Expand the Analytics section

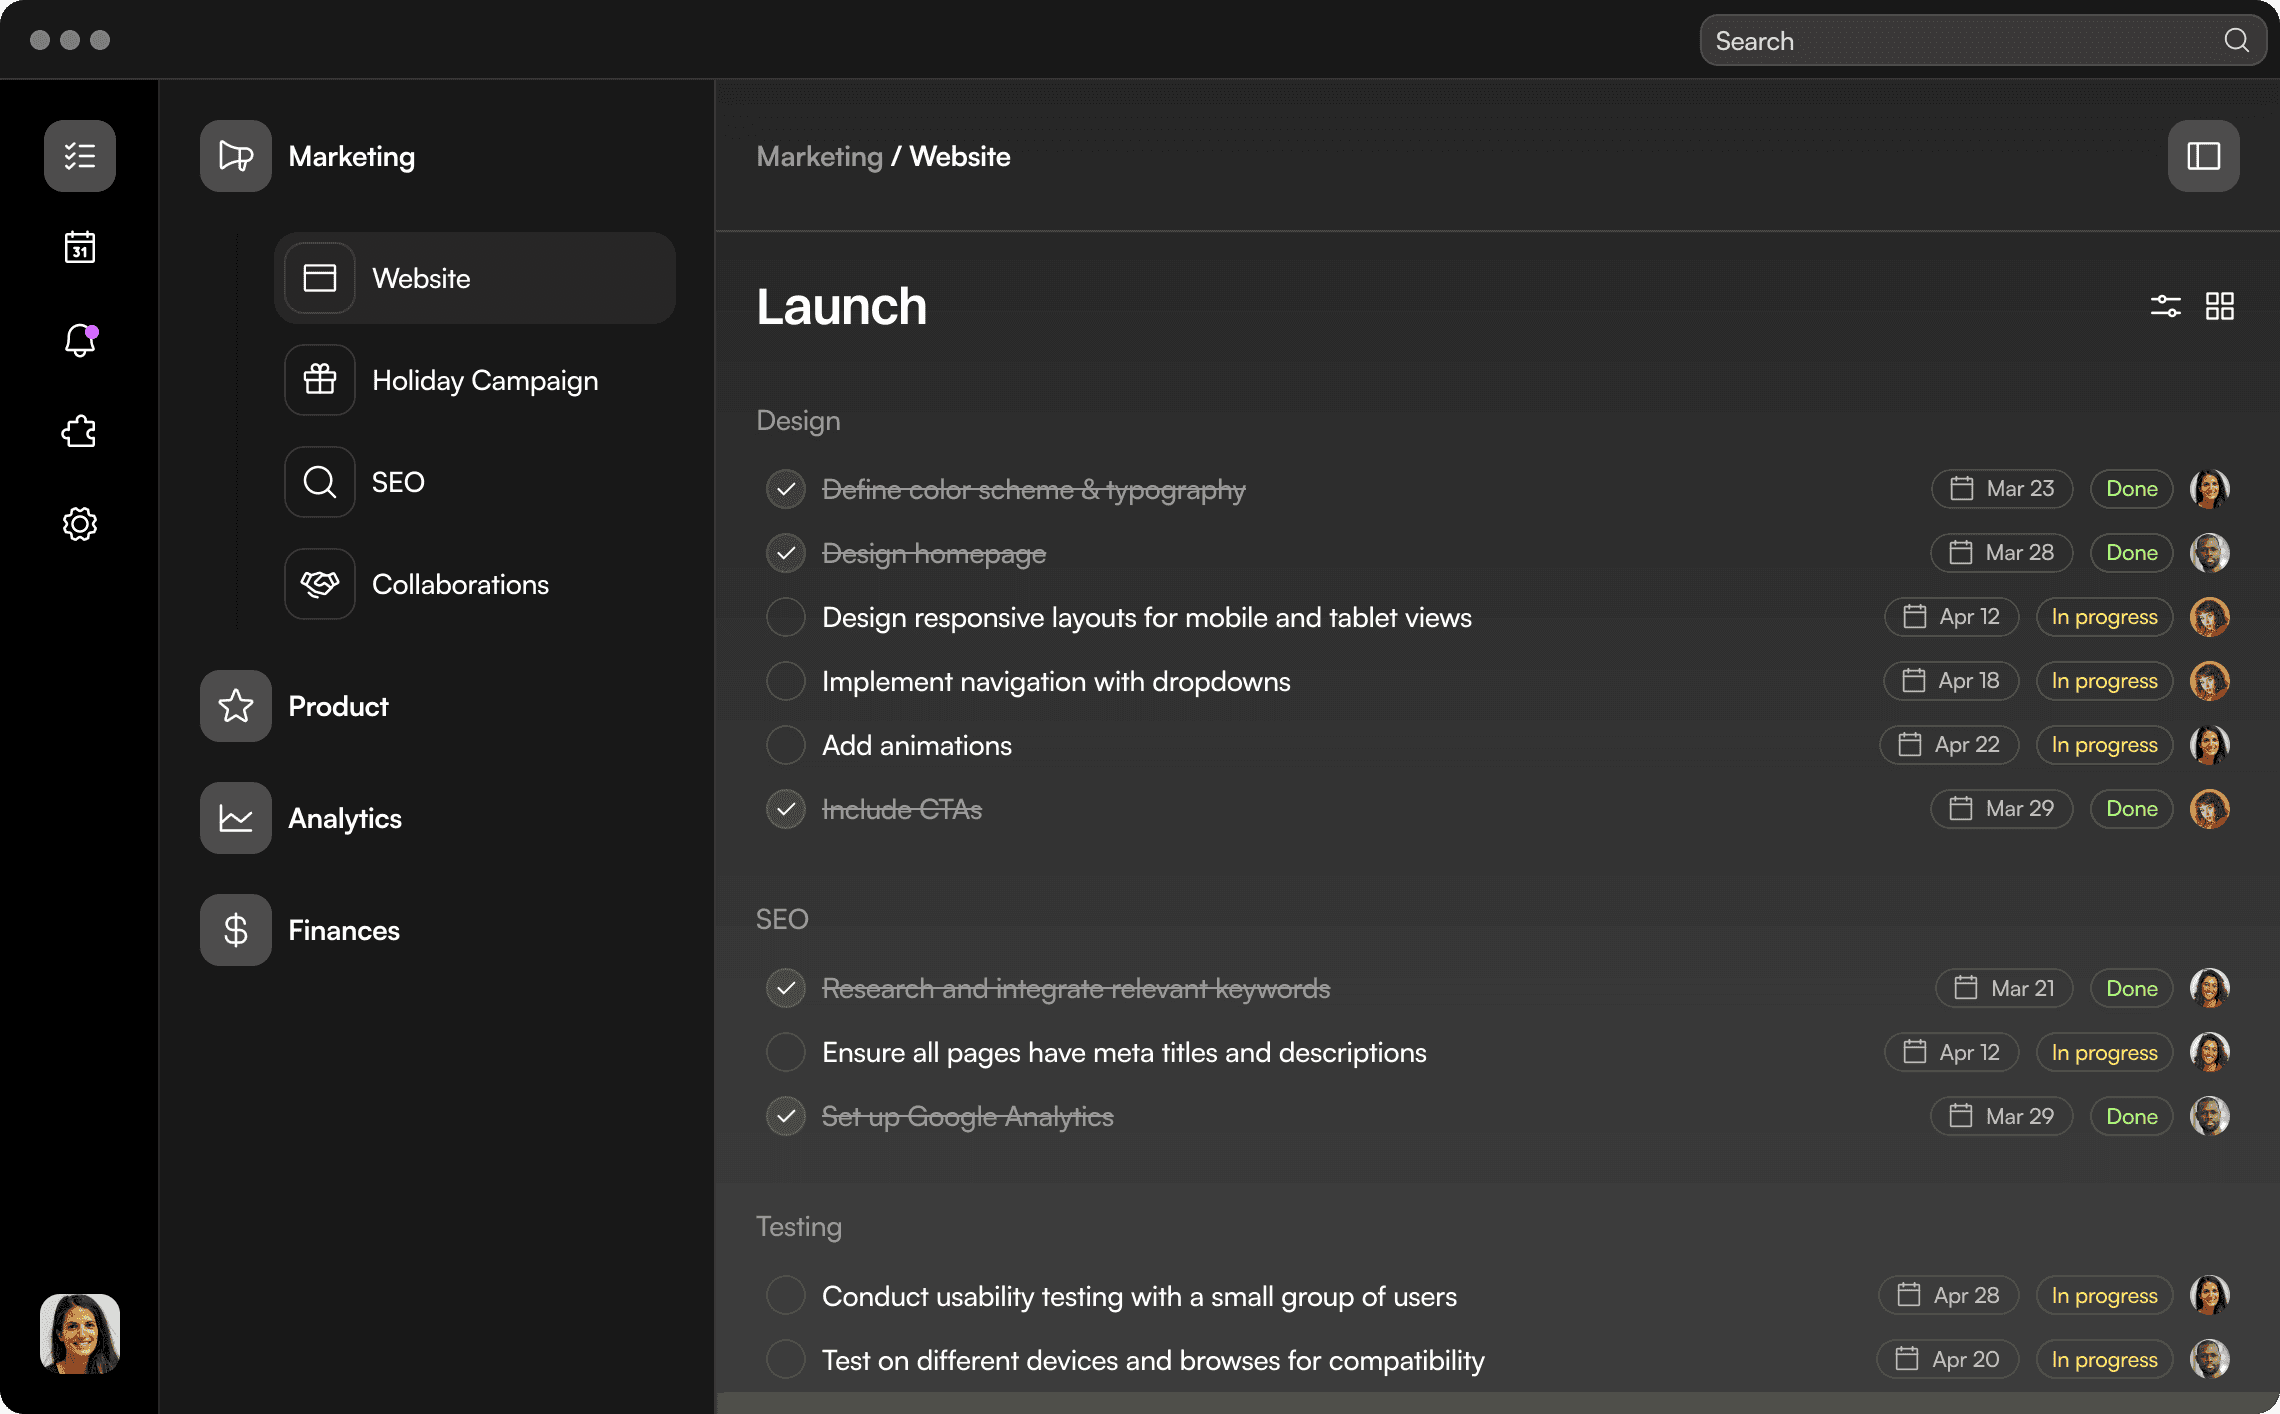[344, 818]
